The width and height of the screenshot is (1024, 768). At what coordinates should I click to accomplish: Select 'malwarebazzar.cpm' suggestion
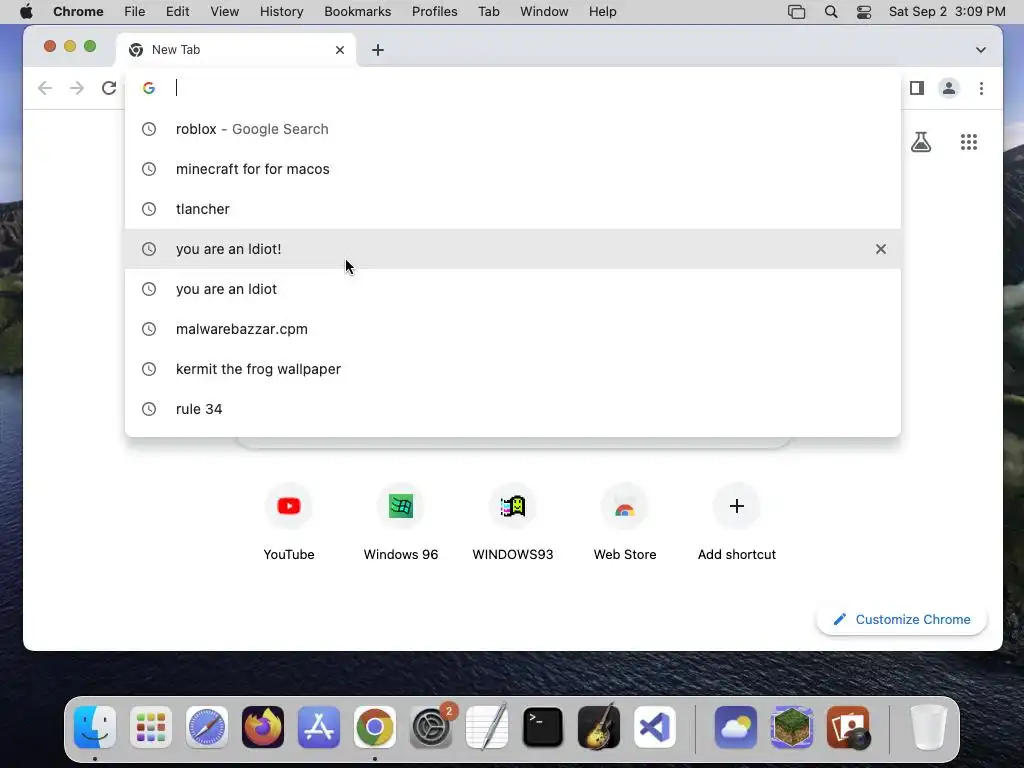pyautogui.click(x=513, y=328)
